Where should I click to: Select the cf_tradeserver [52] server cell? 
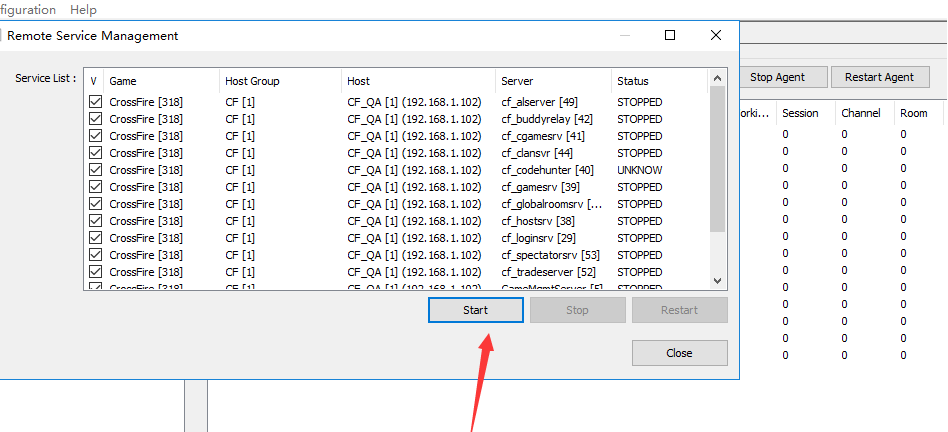pos(551,271)
